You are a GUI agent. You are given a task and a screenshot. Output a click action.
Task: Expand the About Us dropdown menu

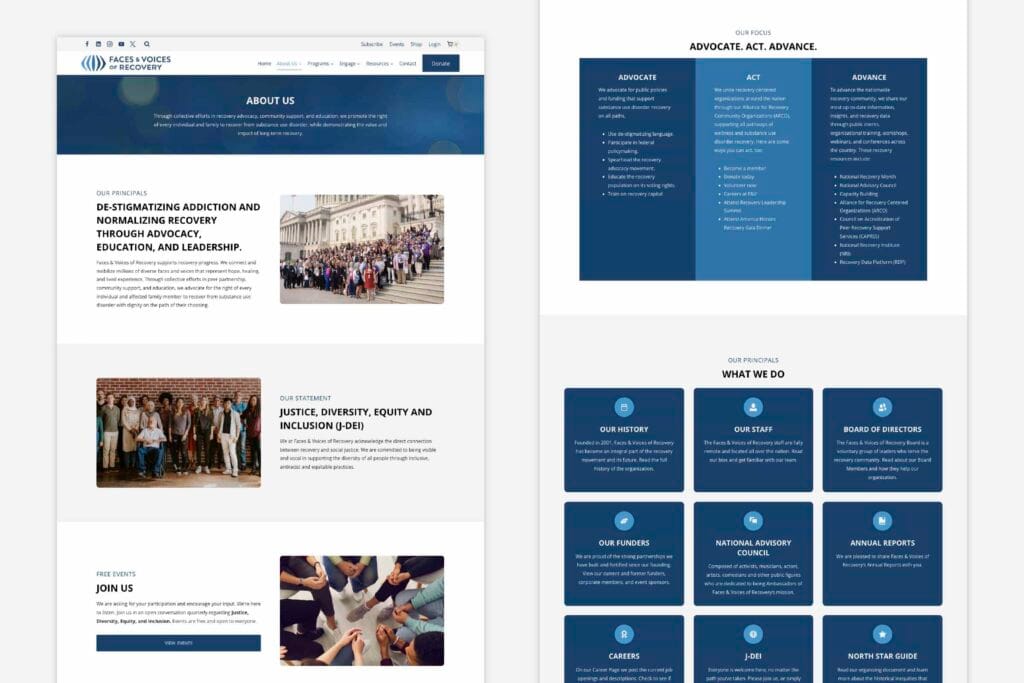pos(289,63)
